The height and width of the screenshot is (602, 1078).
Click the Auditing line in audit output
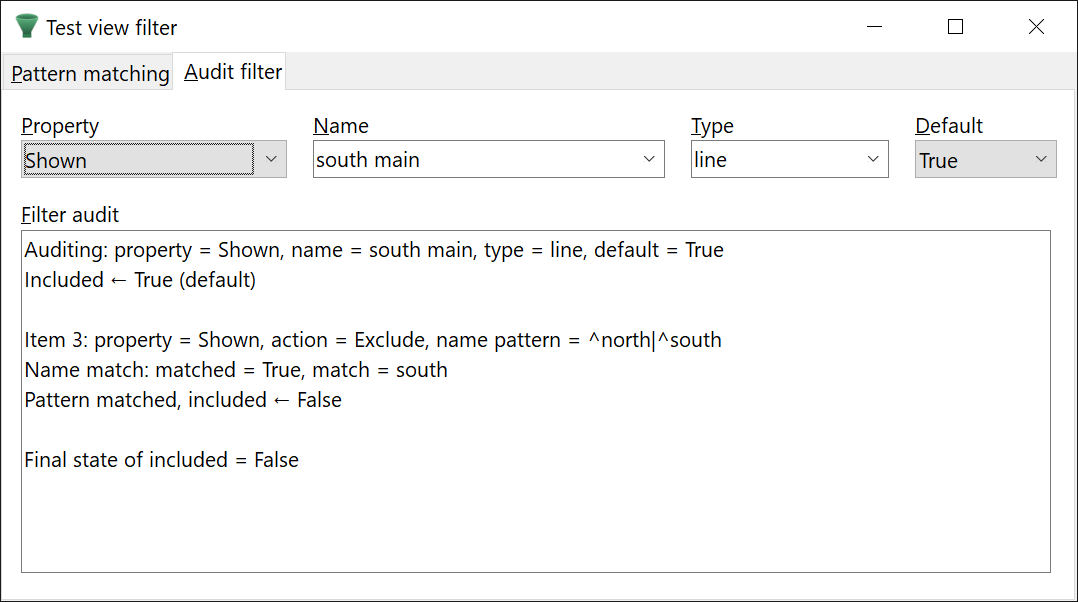point(373,250)
